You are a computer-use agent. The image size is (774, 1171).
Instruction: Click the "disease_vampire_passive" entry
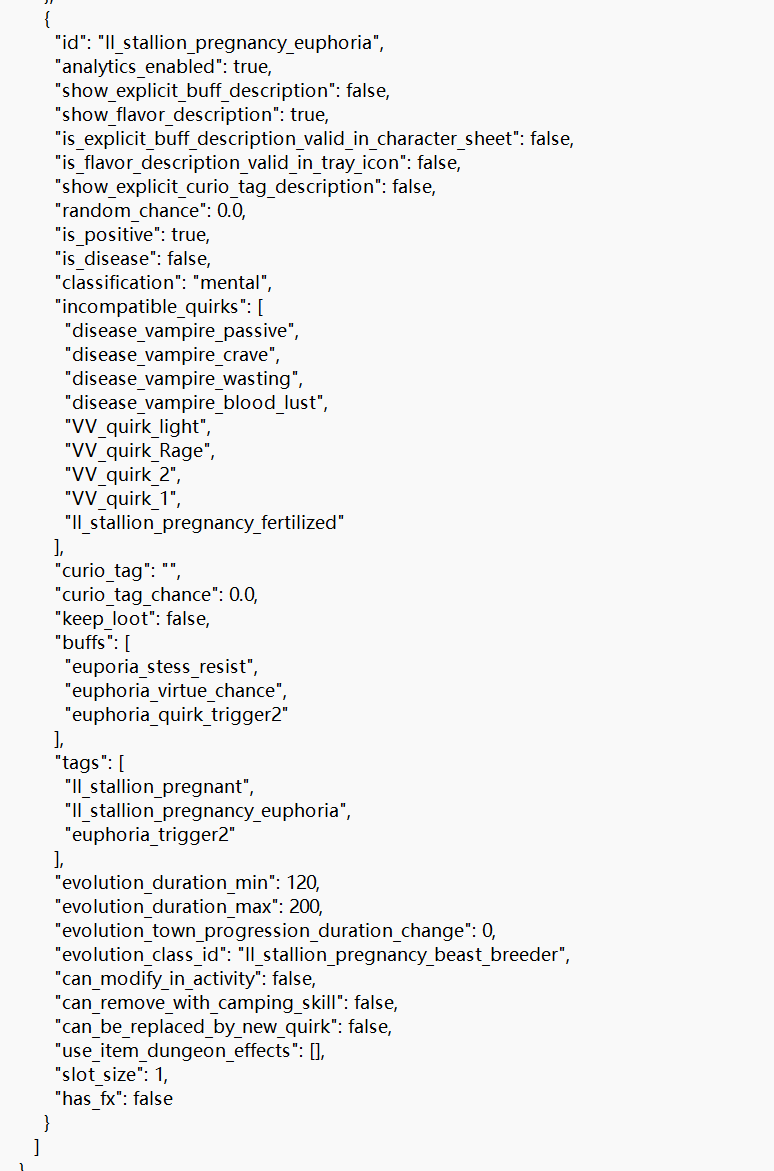pos(179,330)
